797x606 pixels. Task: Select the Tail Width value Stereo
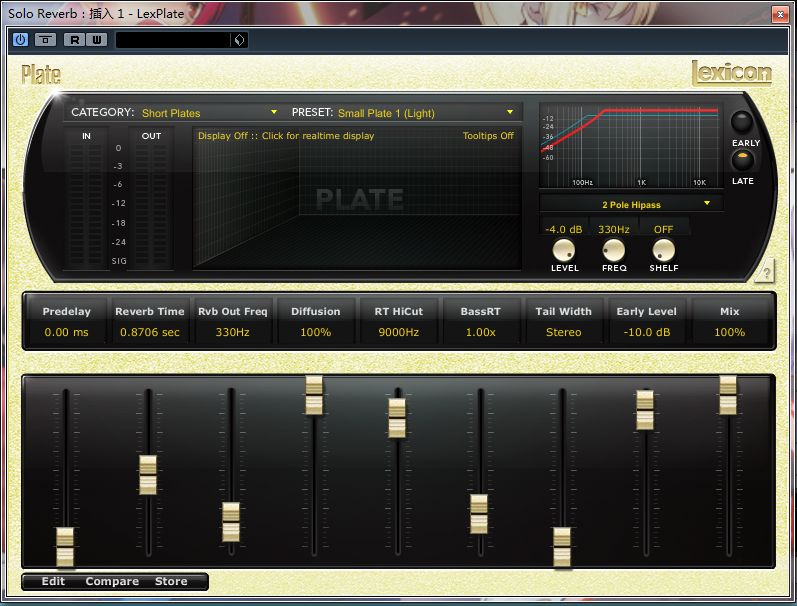(x=563, y=332)
